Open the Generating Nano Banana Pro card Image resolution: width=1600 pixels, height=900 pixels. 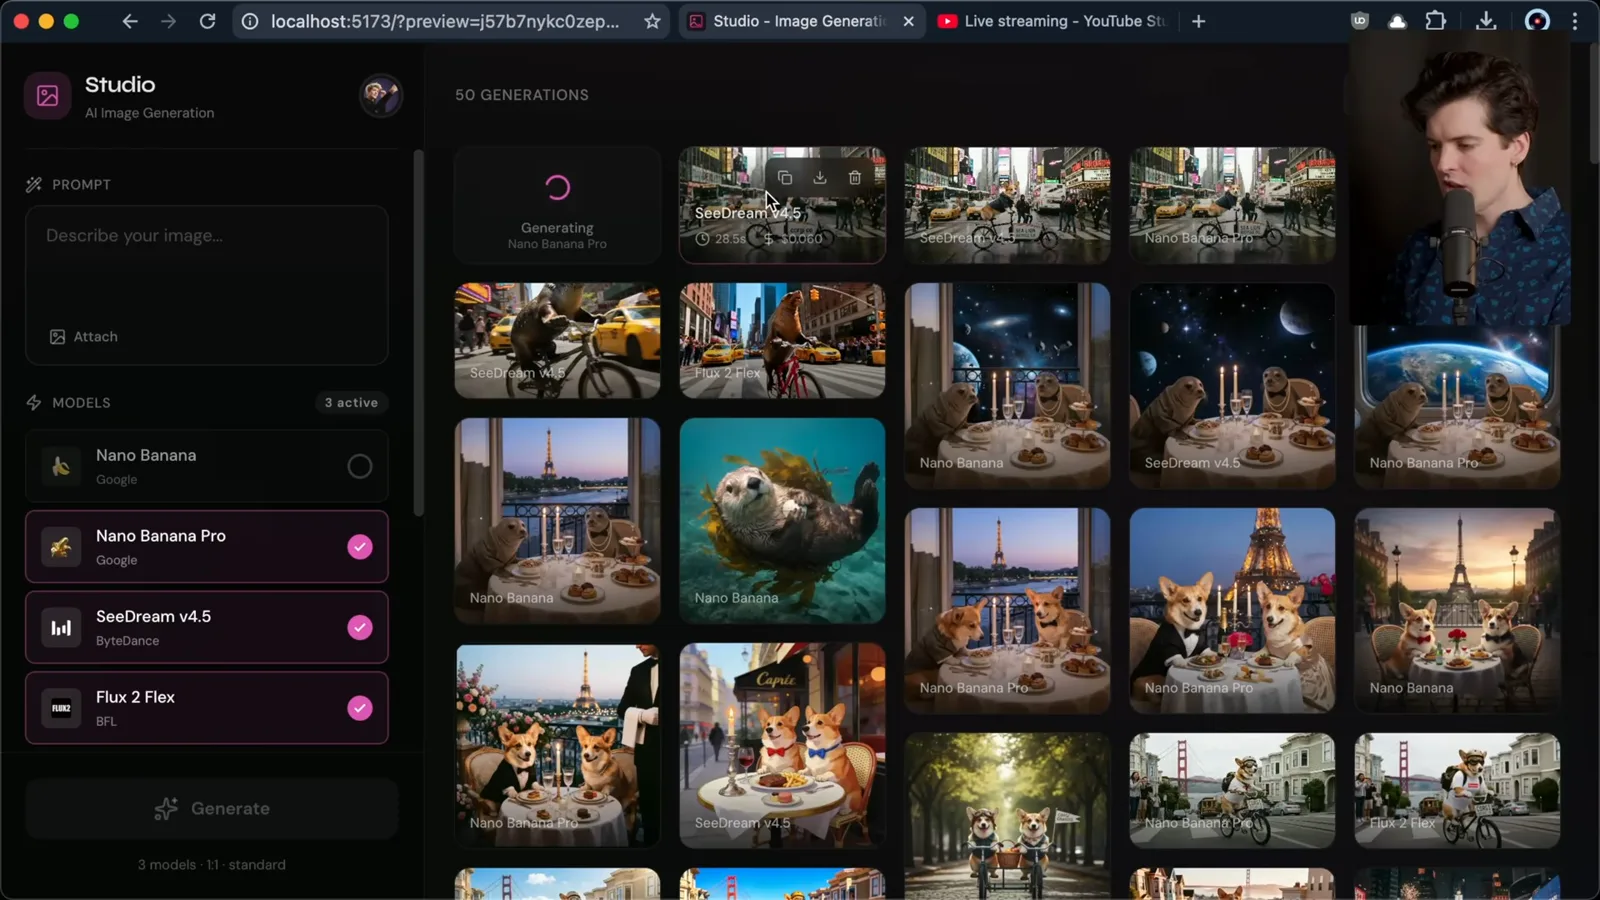[557, 205]
